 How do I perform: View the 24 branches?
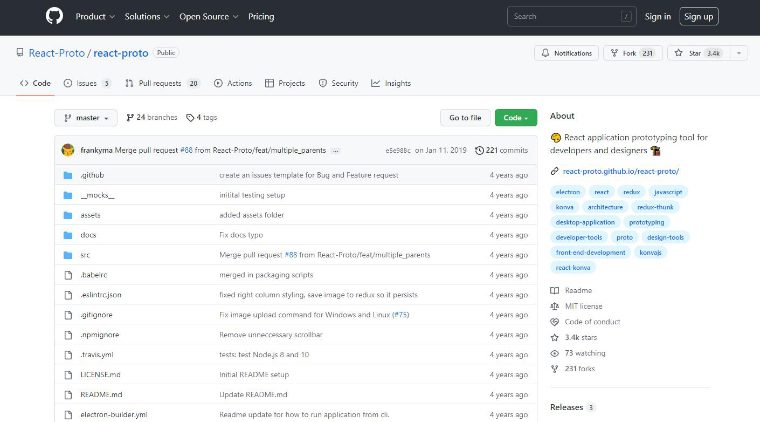(152, 117)
